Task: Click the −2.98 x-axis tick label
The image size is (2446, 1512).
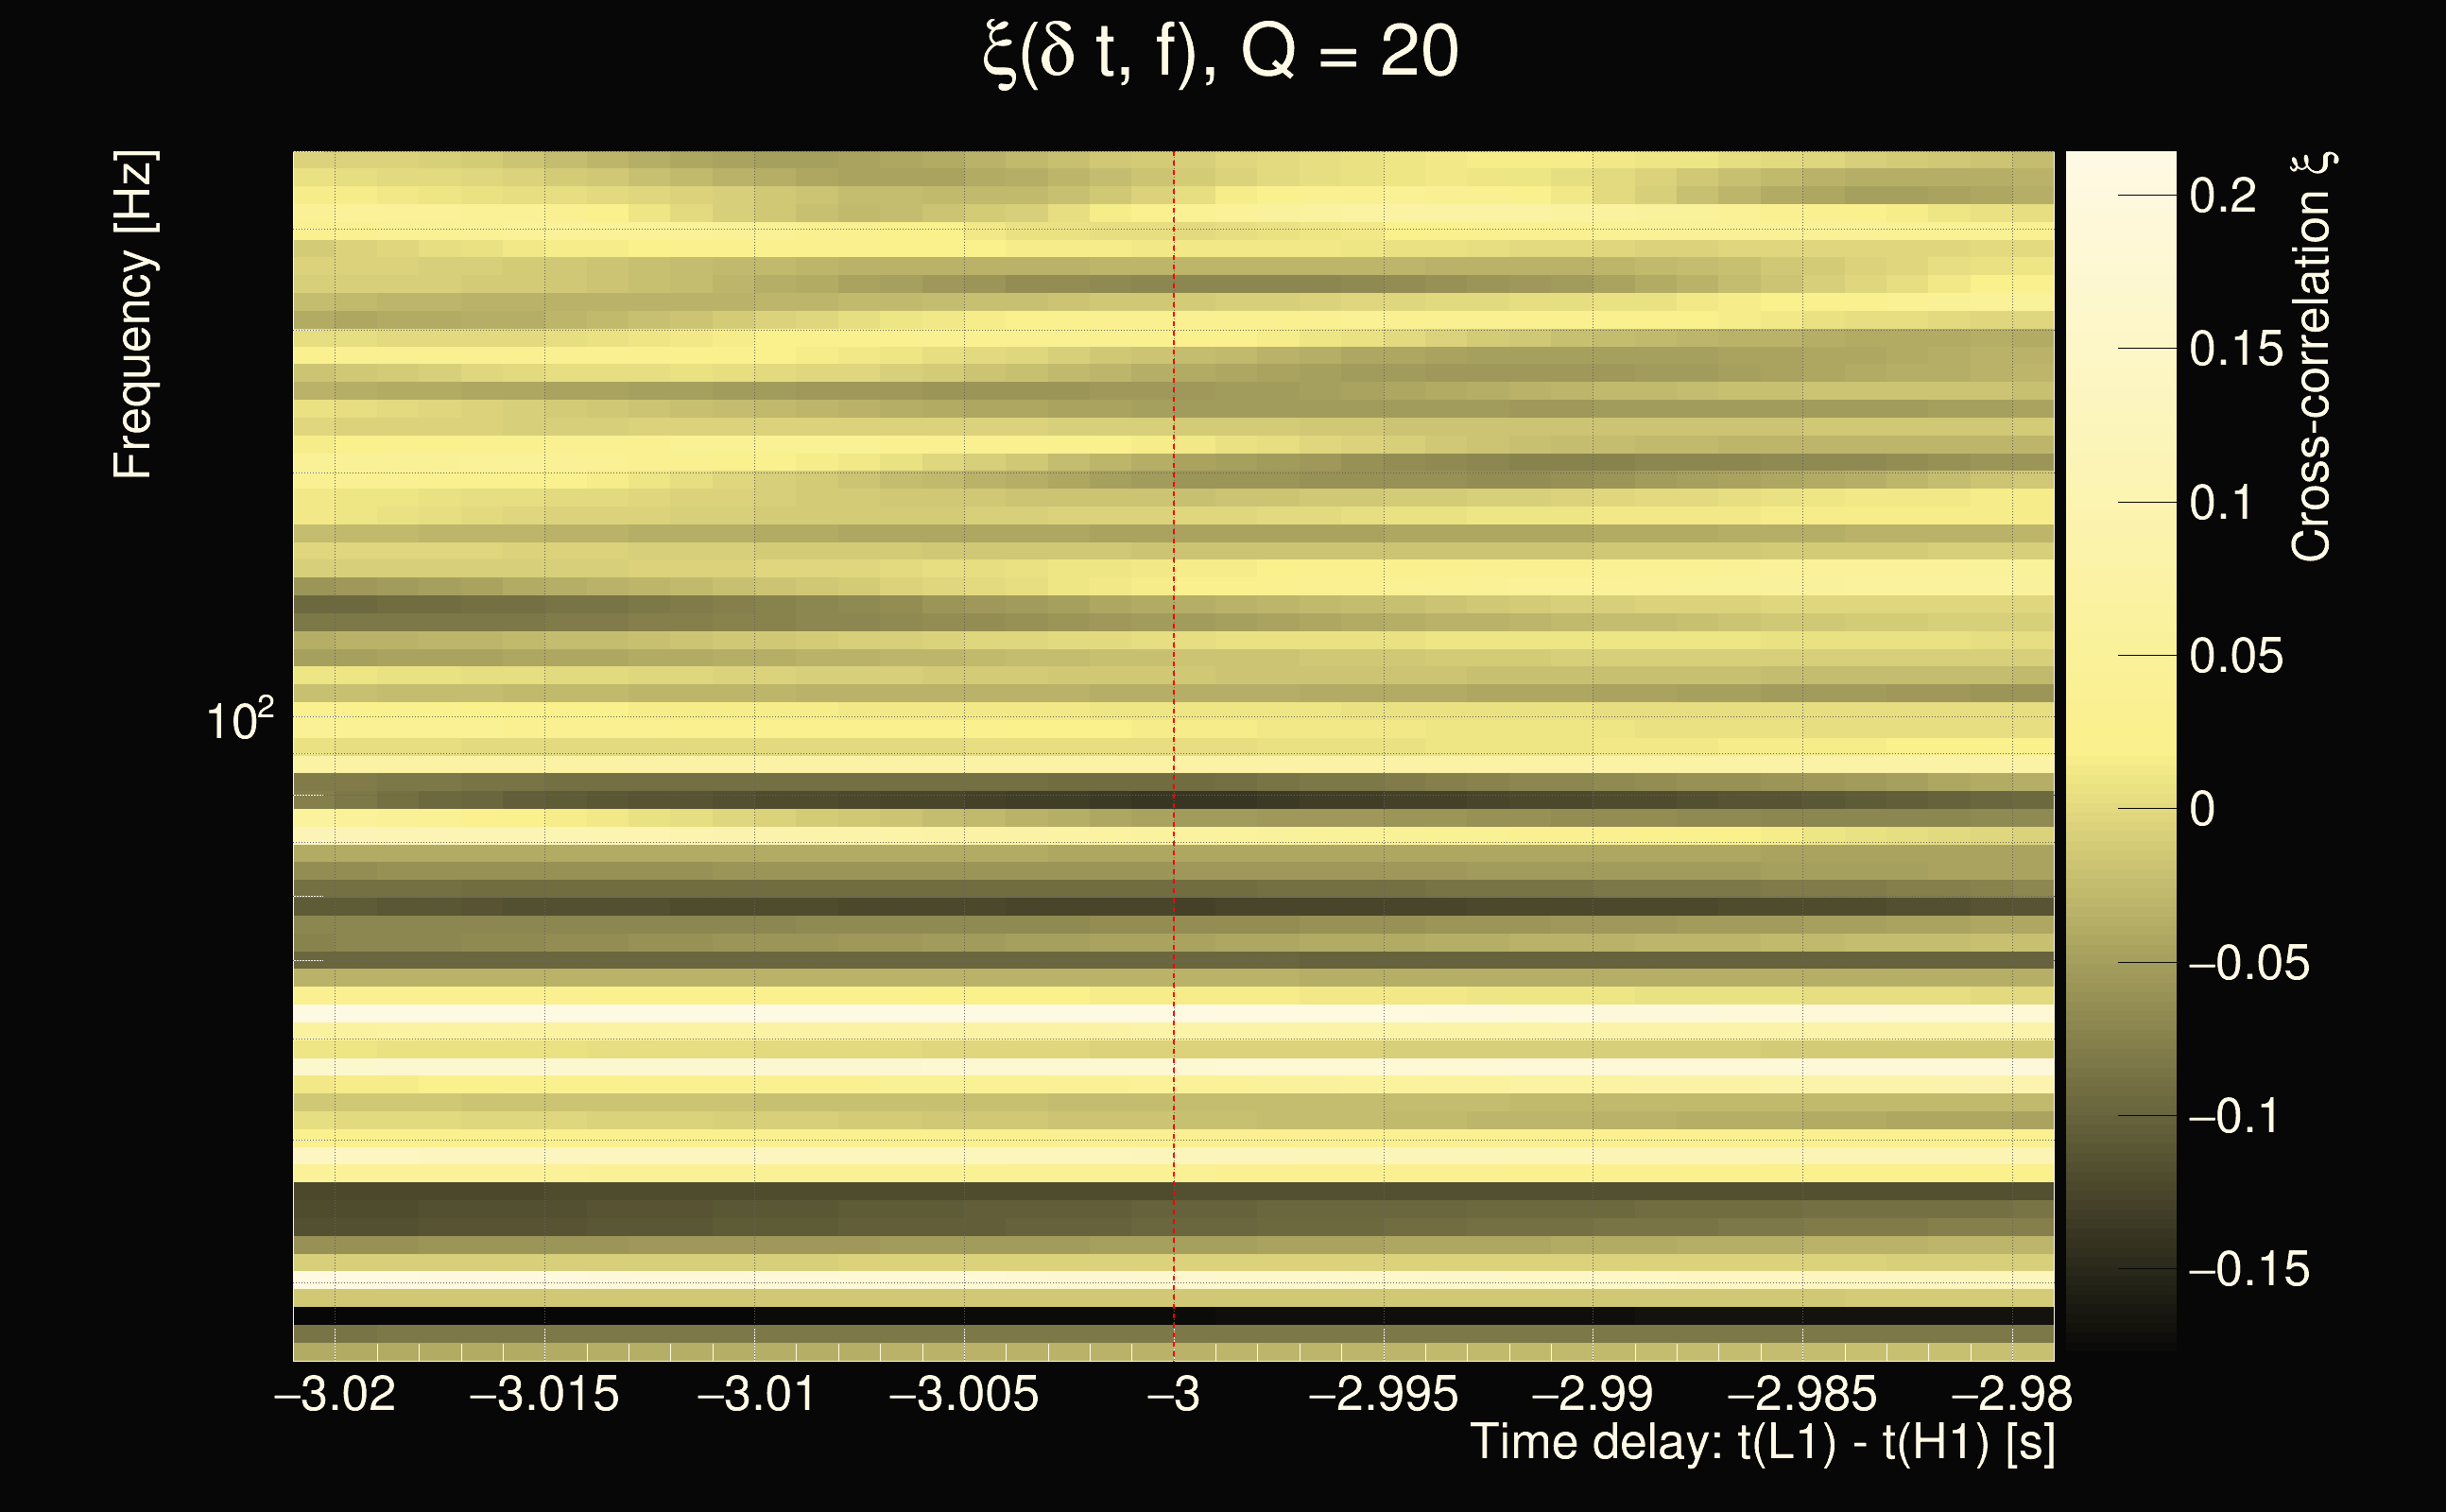Action: (x=2011, y=1395)
